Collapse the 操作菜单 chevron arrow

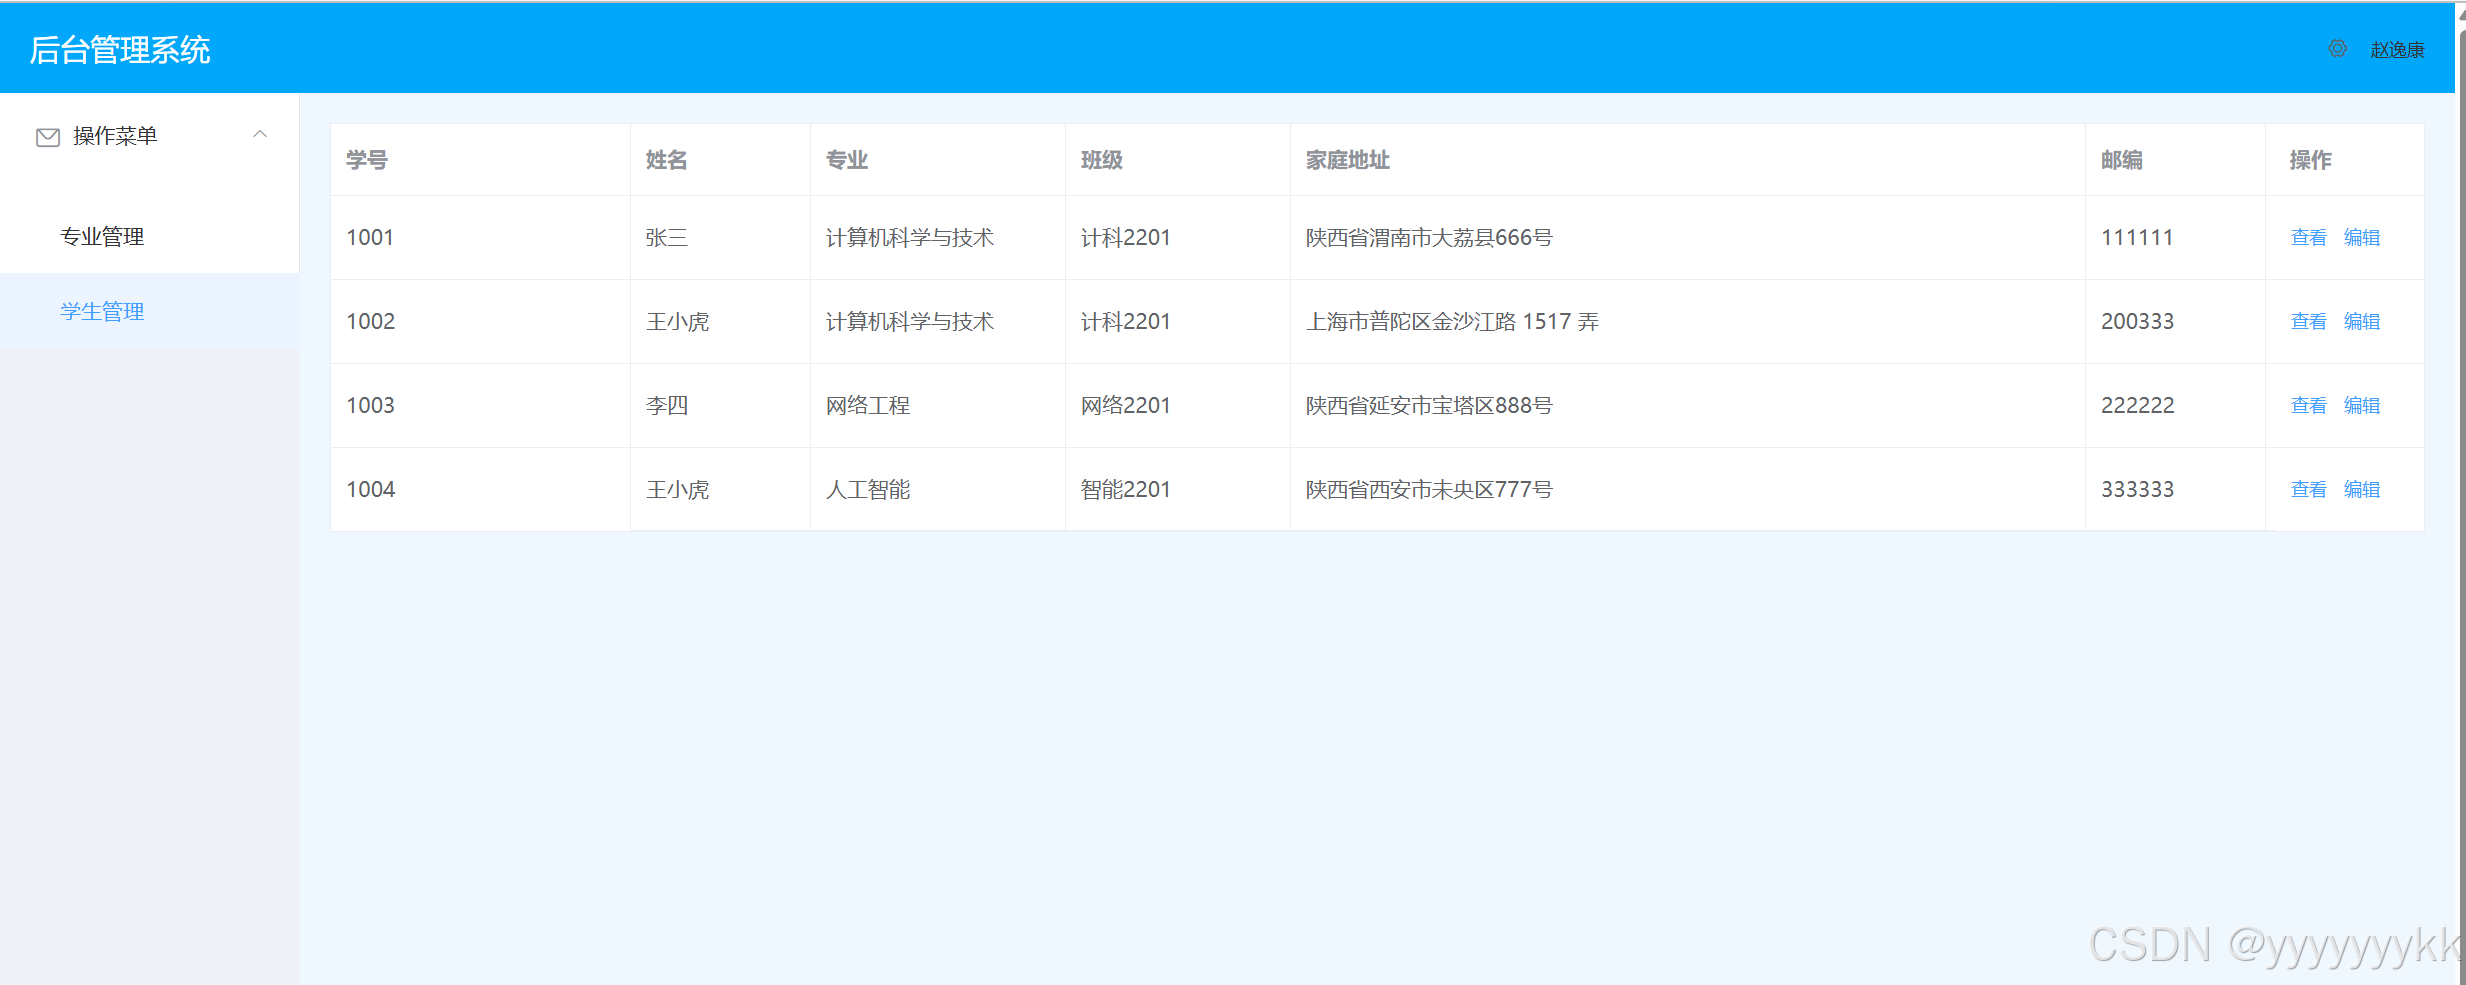[x=260, y=134]
